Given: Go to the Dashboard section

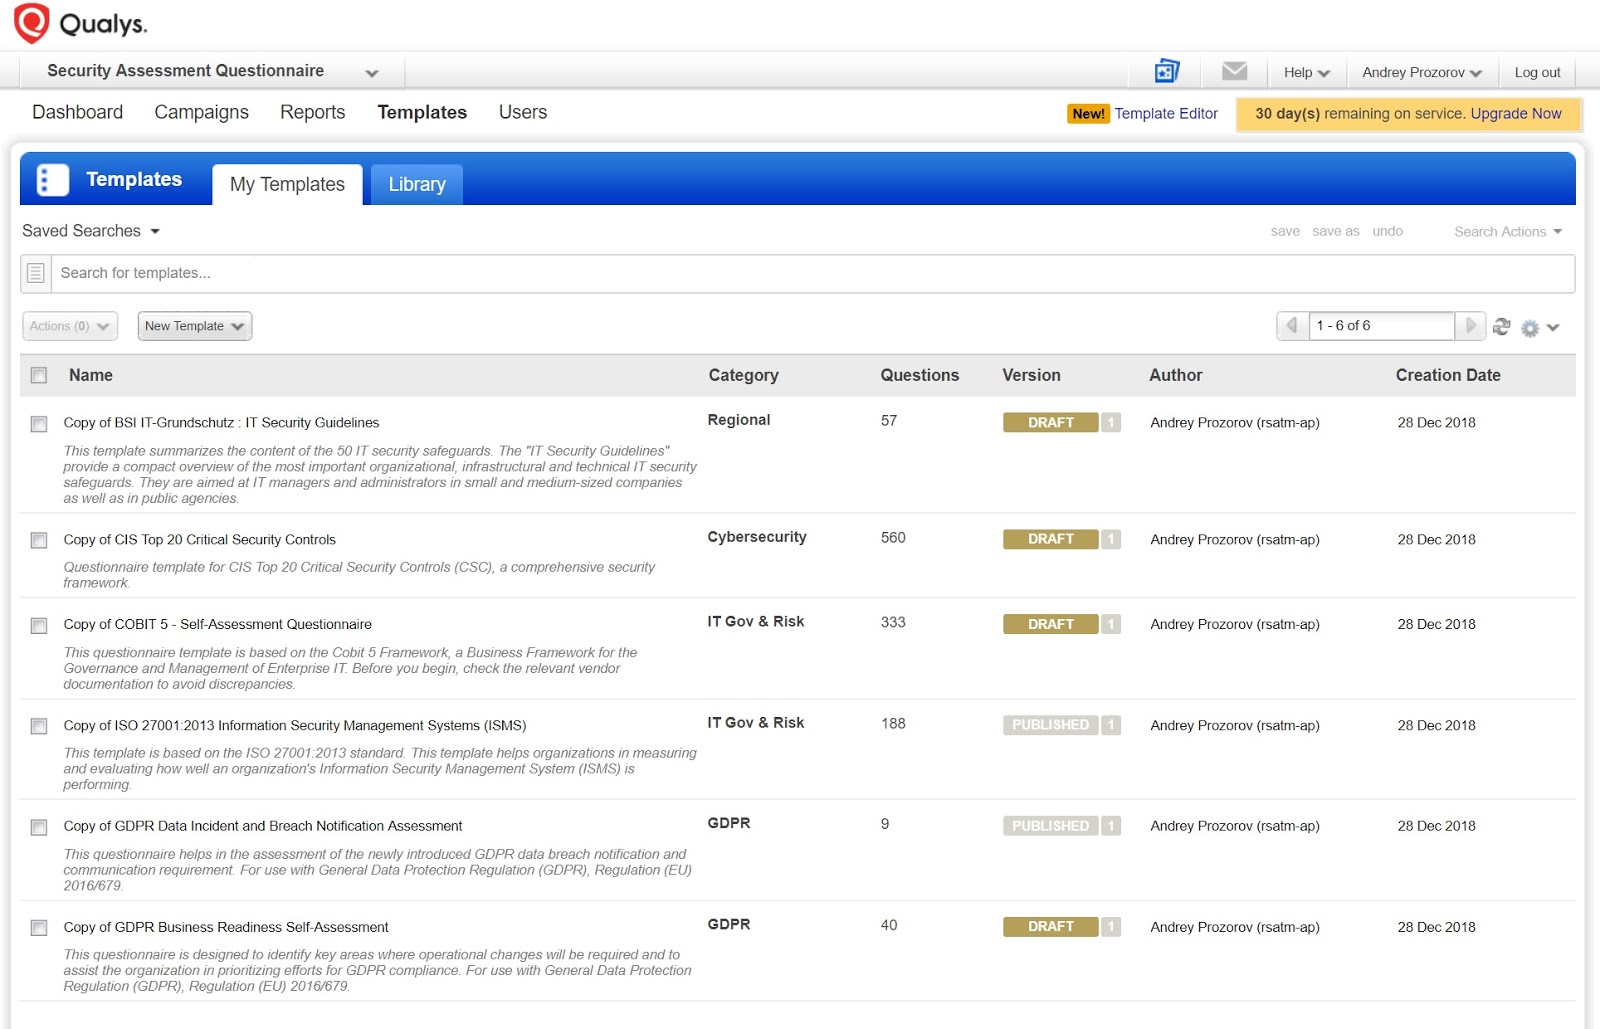Looking at the screenshot, I should (78, 112).
